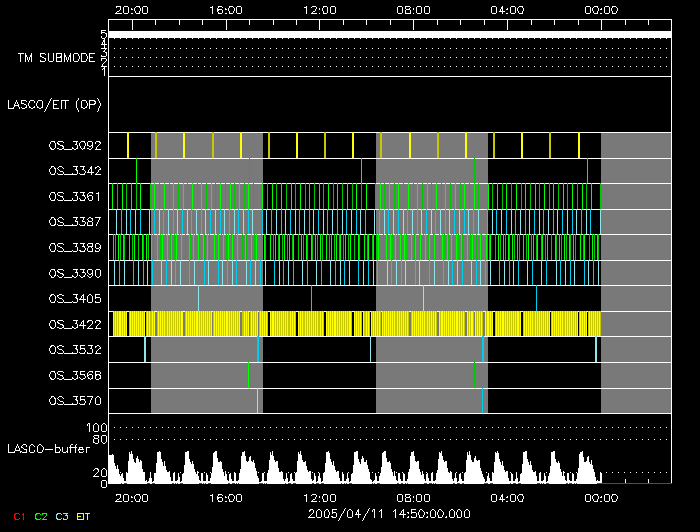
Task: Click the 2005/04/11 14:50:00.000 timestamp
Action: (387, 512)
